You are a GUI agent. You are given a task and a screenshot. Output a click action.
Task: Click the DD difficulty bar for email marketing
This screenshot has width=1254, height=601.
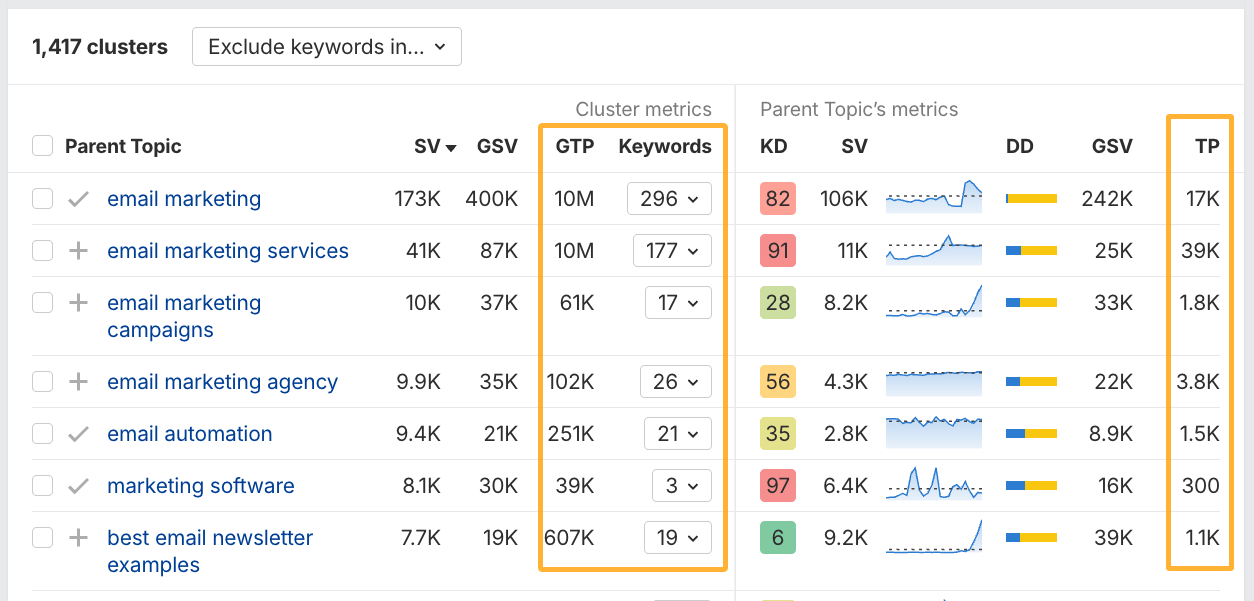[x=1030, y=197]
